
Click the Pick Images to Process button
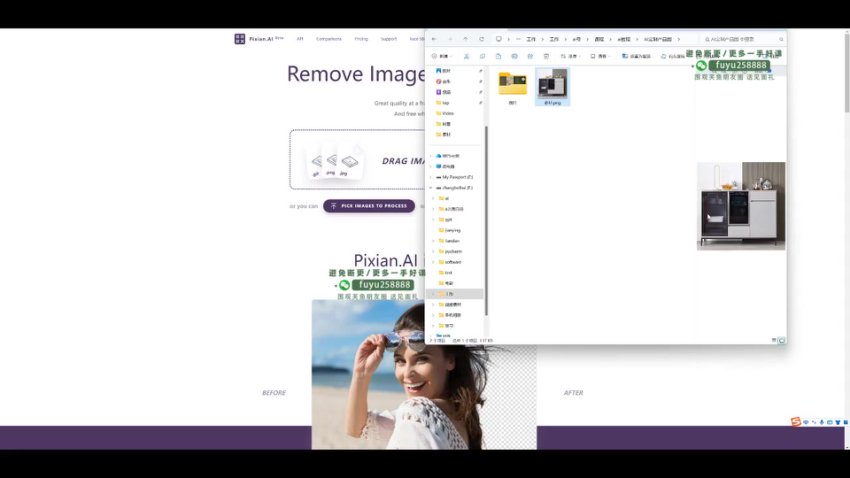click(368, 206)
